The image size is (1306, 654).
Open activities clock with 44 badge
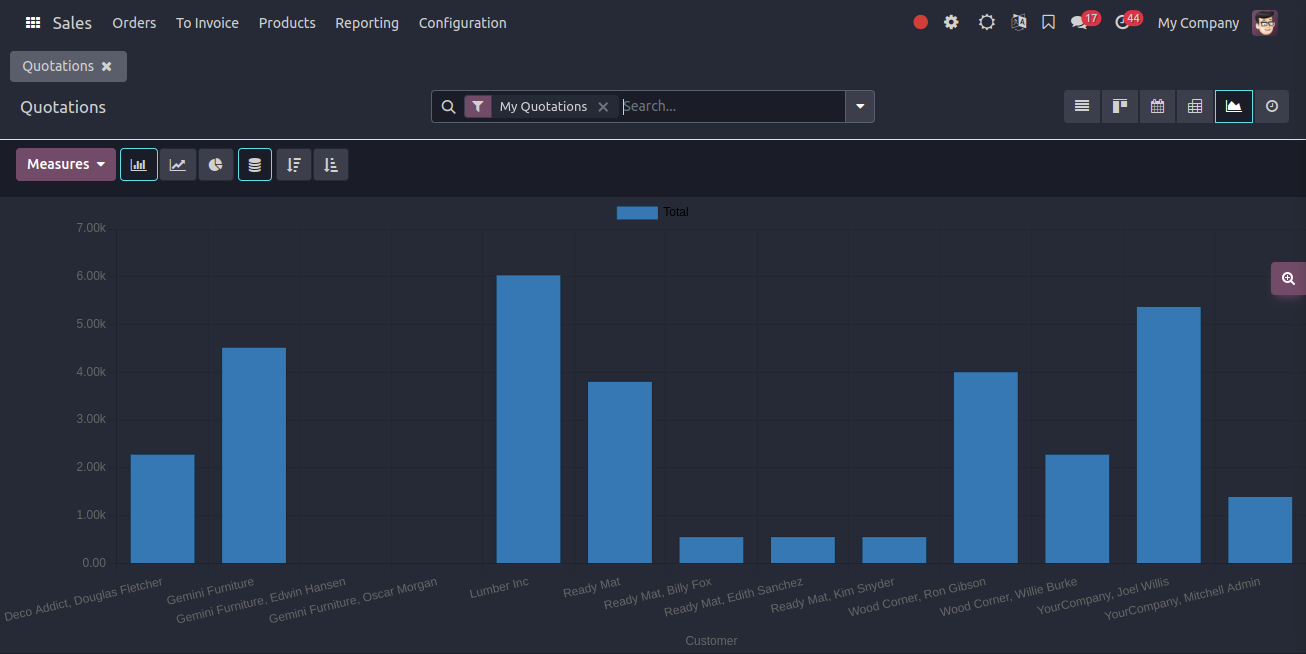[x=1128, y=21]
